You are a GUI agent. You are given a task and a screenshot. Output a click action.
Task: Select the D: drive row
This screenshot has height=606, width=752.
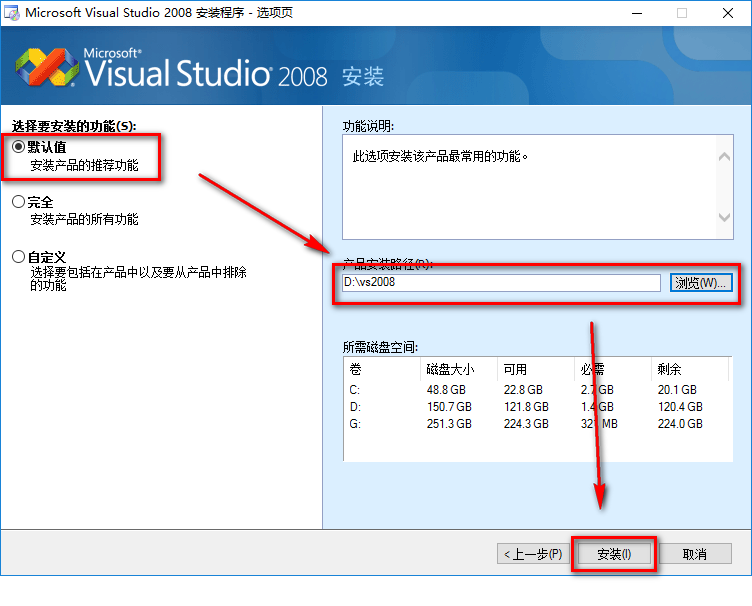(x=537, y=407)
